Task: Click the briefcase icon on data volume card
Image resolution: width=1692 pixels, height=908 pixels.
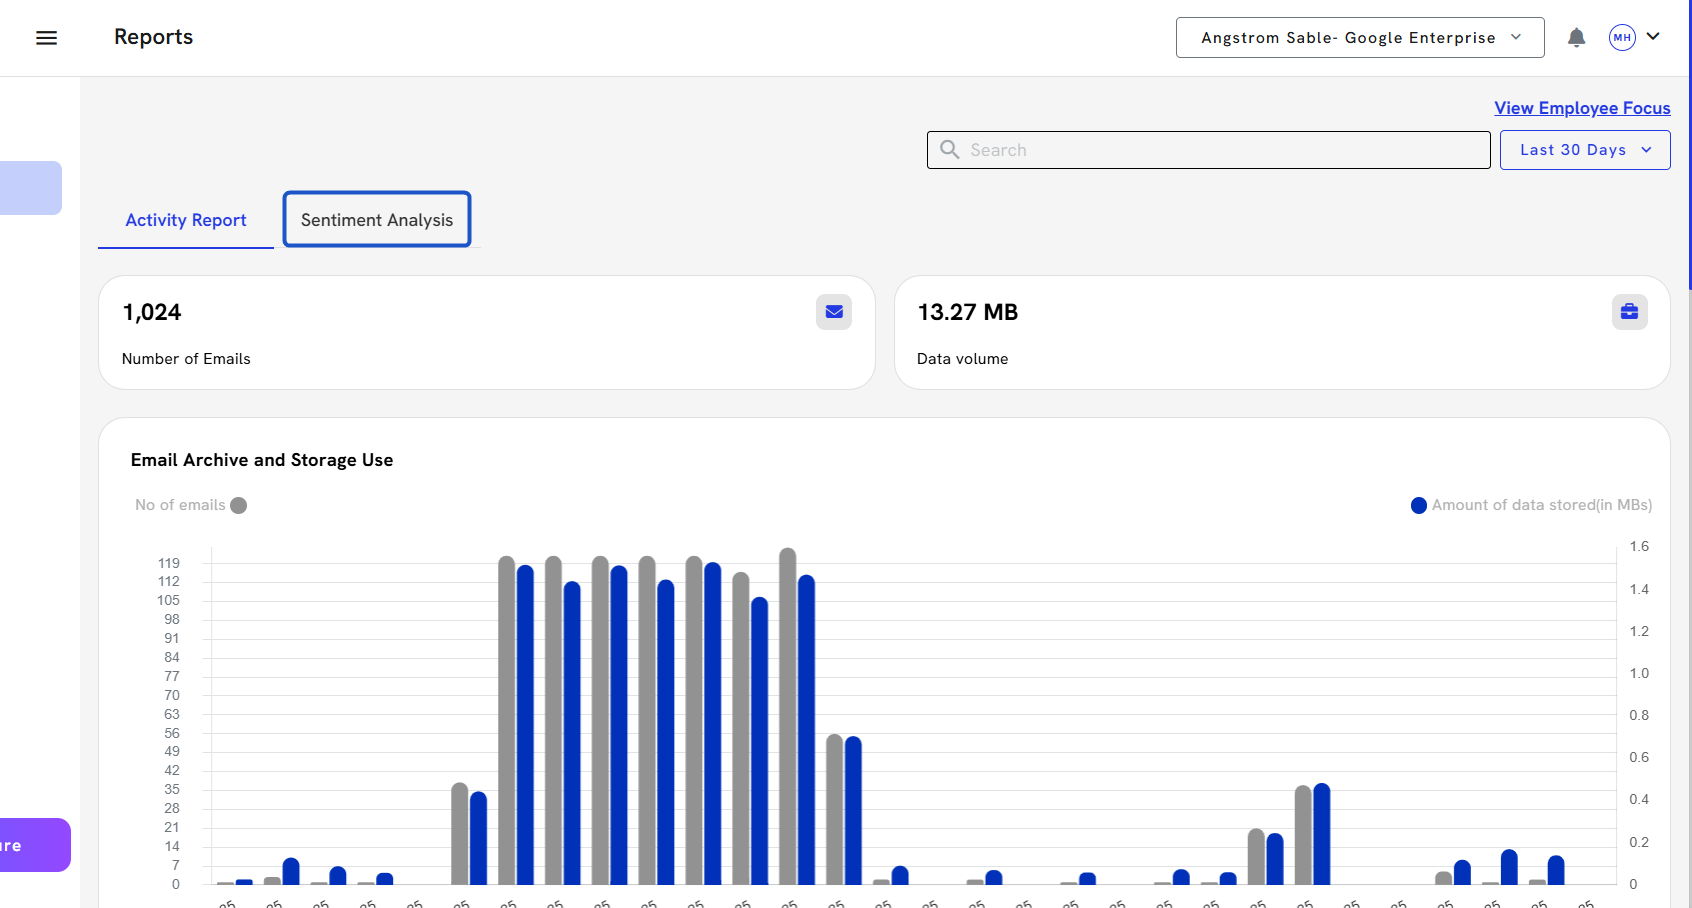Action: (1629, 312)
